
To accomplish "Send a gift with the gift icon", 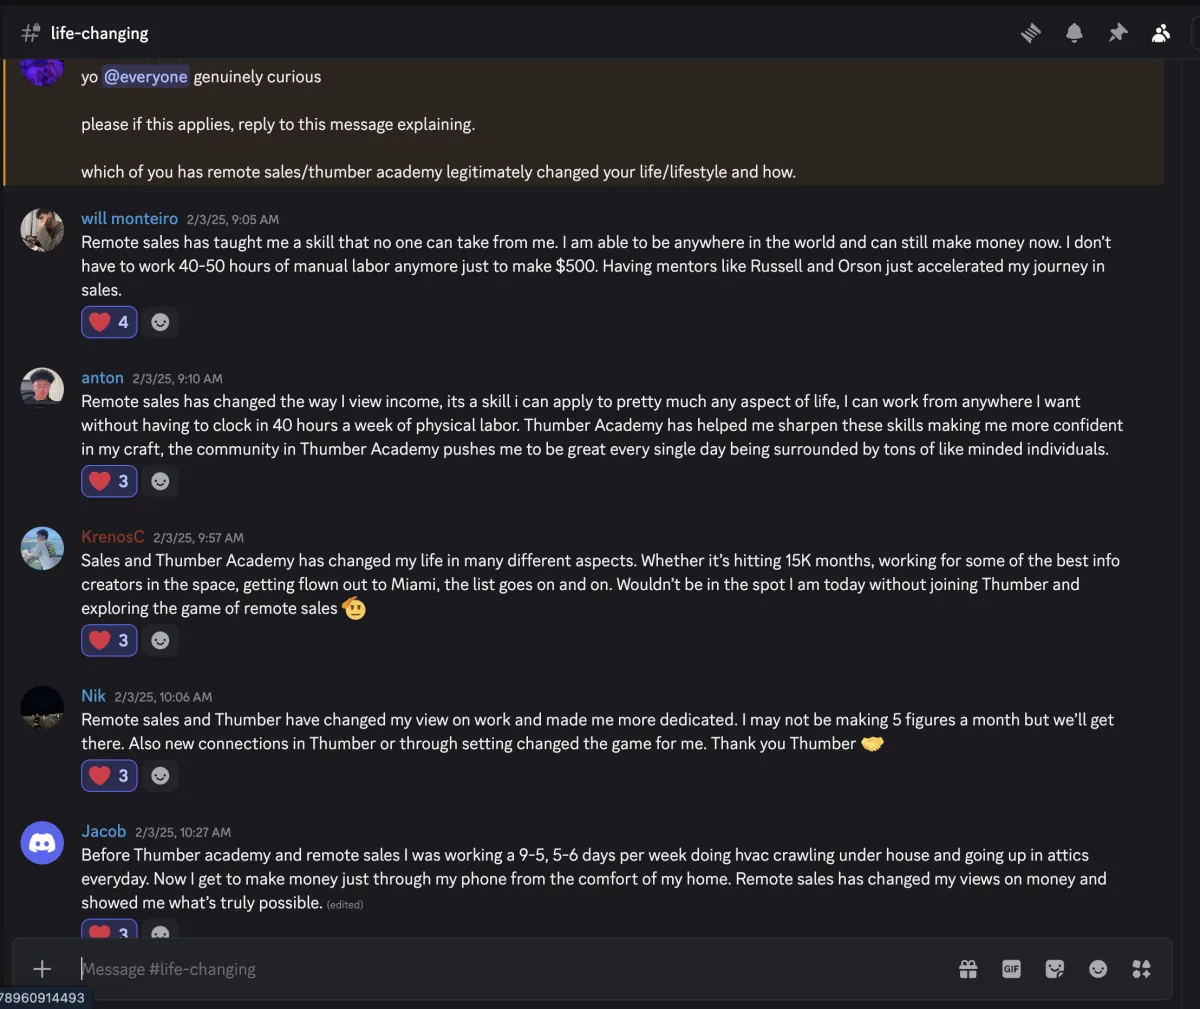I will point(968,968).
